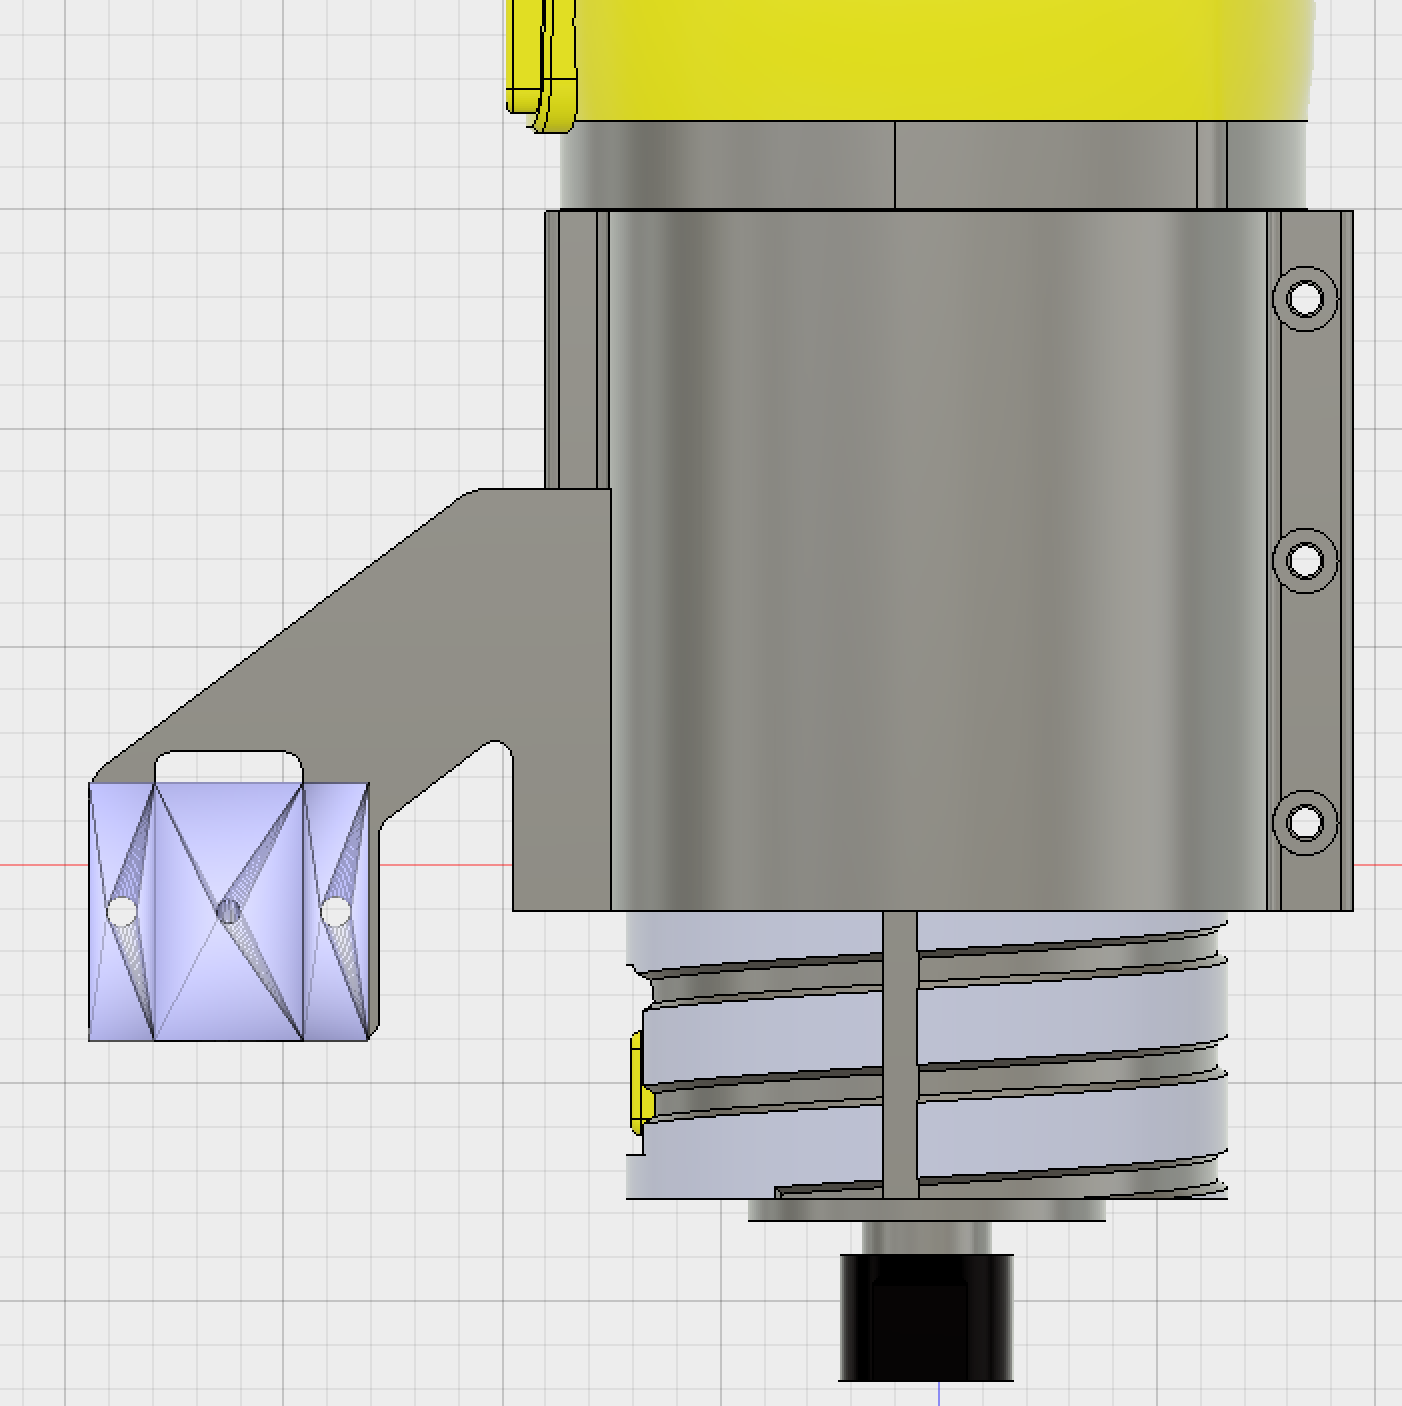
Task: Select the light blue threaded housing
Action: [926, 1055]
